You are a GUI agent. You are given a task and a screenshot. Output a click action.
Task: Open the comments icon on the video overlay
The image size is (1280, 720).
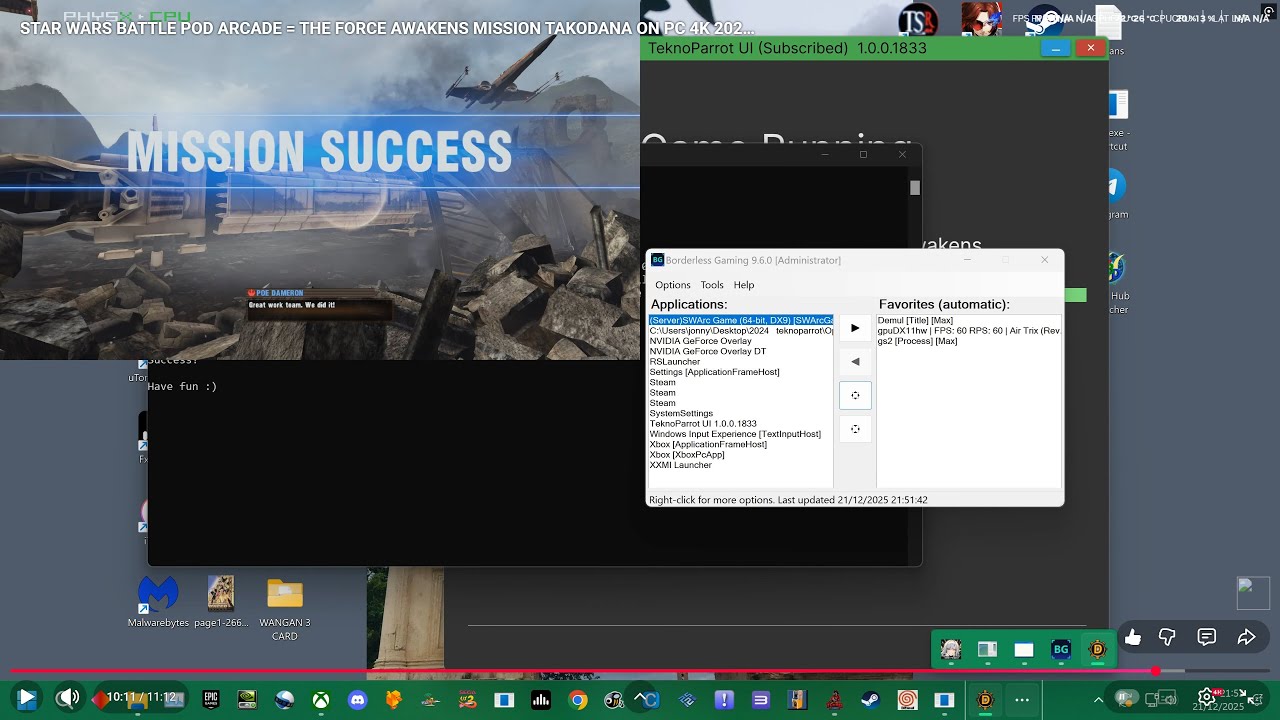1207,637
